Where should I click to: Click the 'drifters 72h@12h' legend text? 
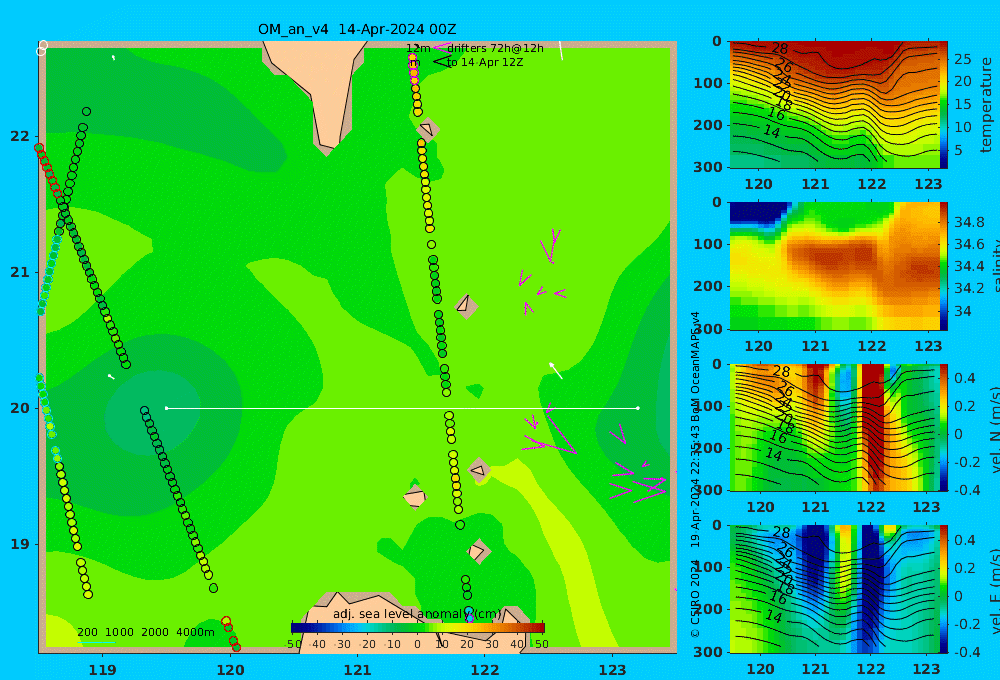tap(496, 48)
